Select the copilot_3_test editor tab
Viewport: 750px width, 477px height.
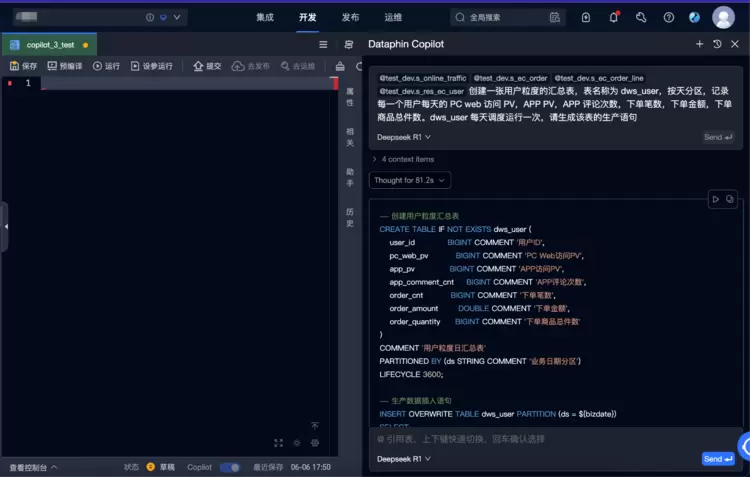tap(46, 45)
